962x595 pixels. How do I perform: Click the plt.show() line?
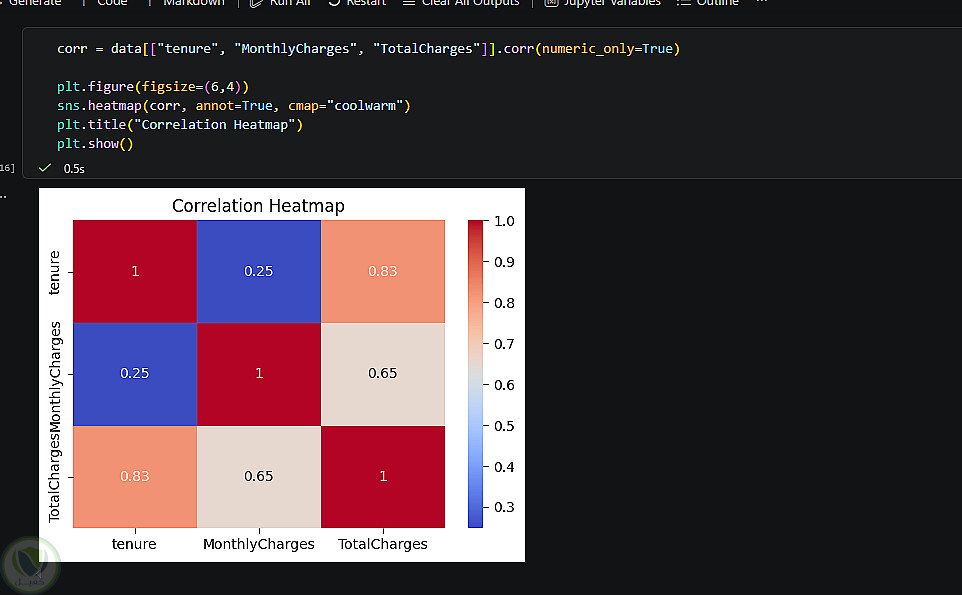(x=95, y=144)
